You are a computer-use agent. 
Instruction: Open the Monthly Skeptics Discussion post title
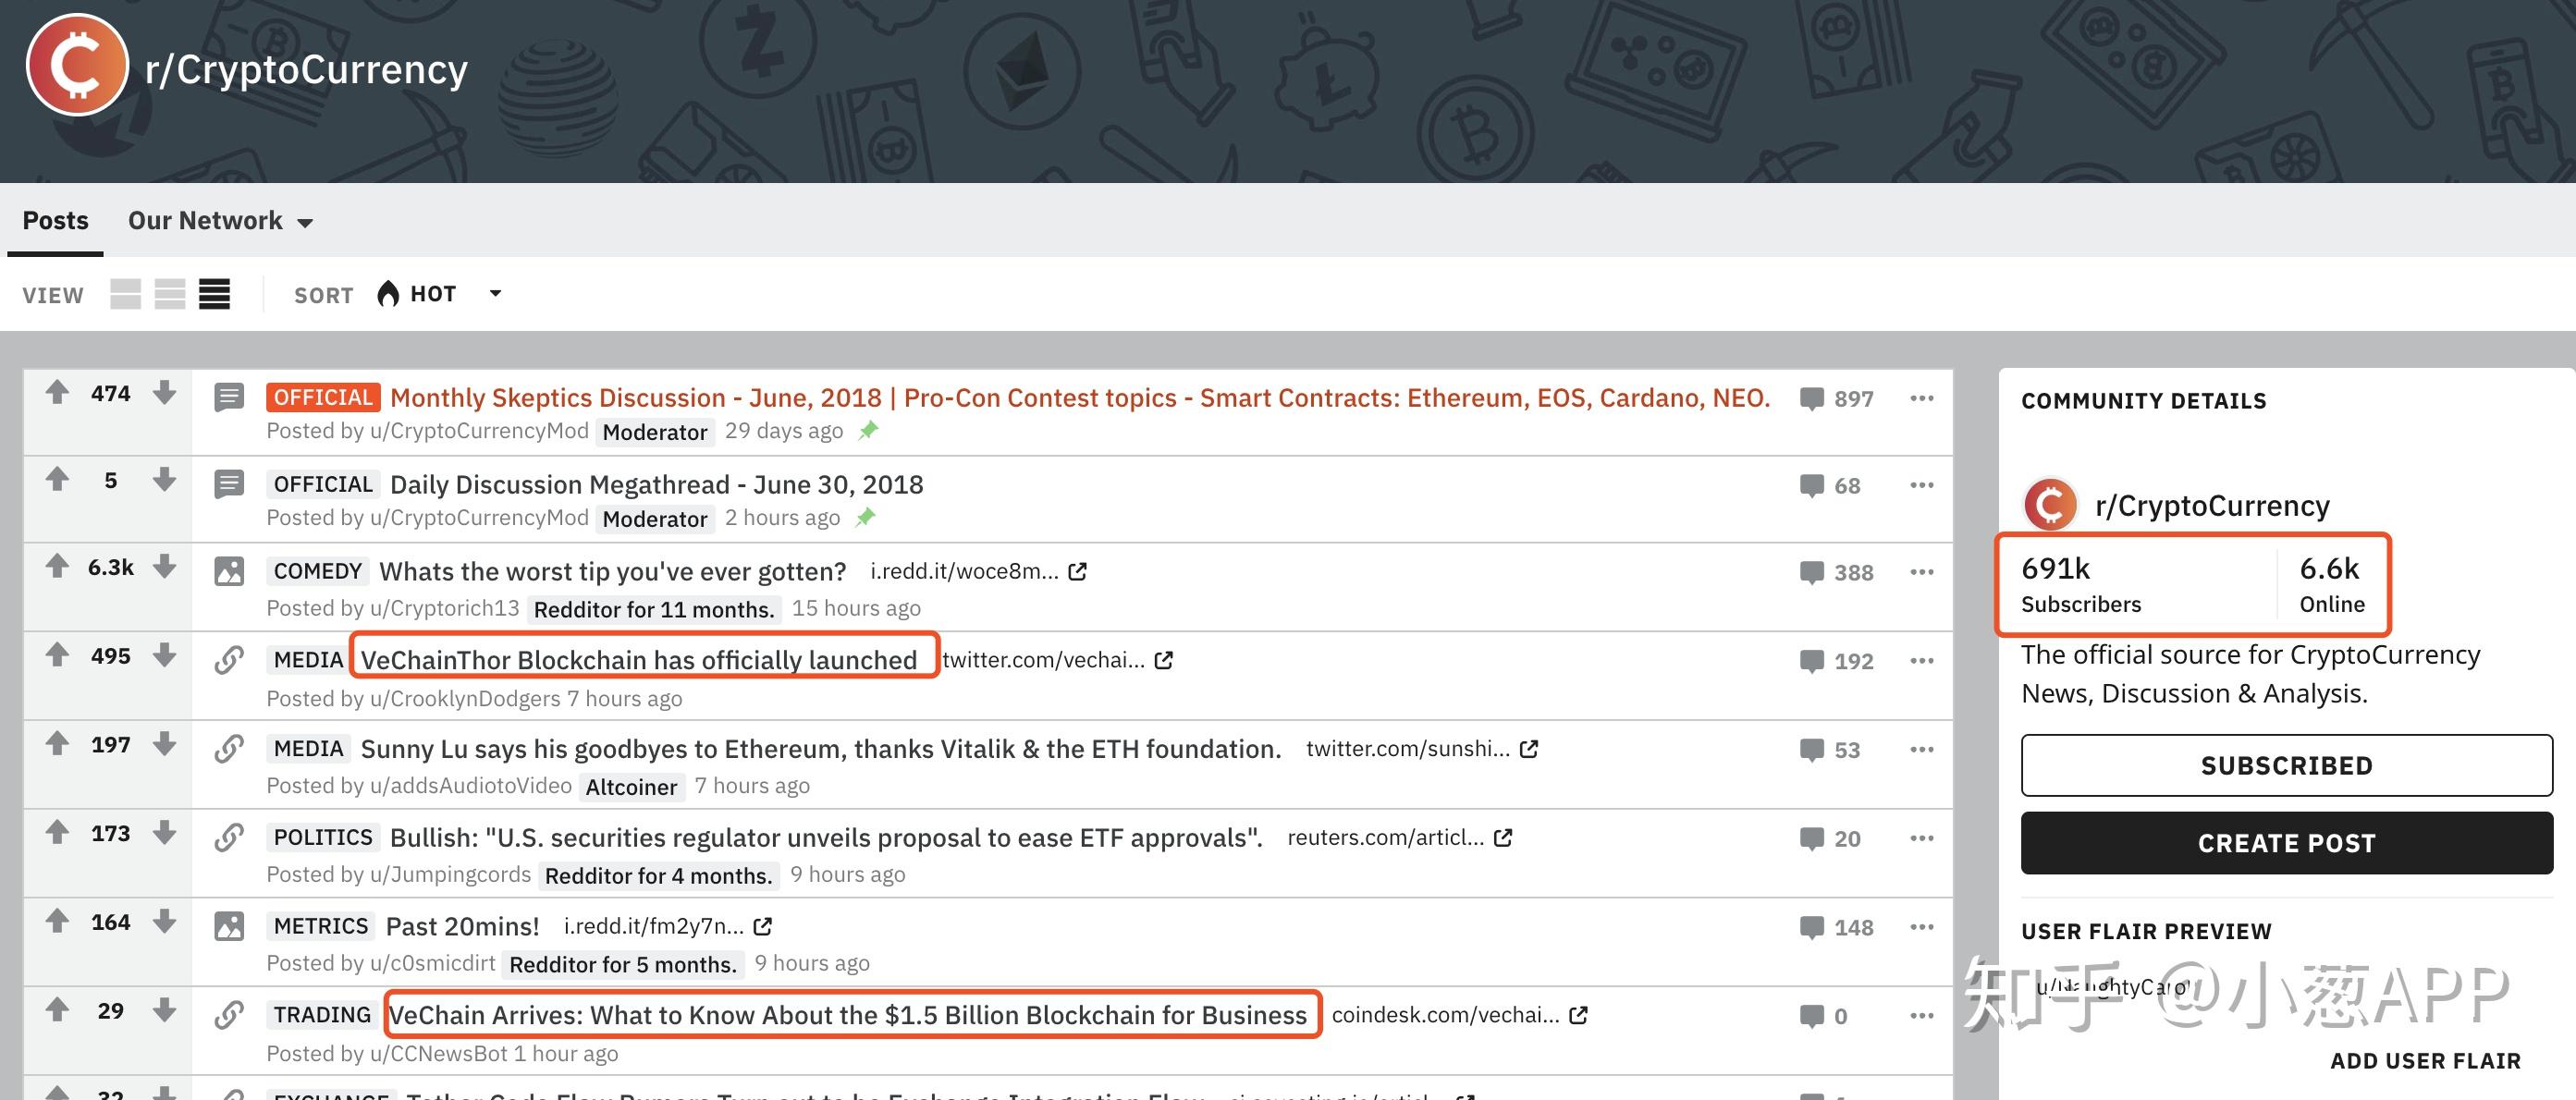click(x=1080, y=398)
